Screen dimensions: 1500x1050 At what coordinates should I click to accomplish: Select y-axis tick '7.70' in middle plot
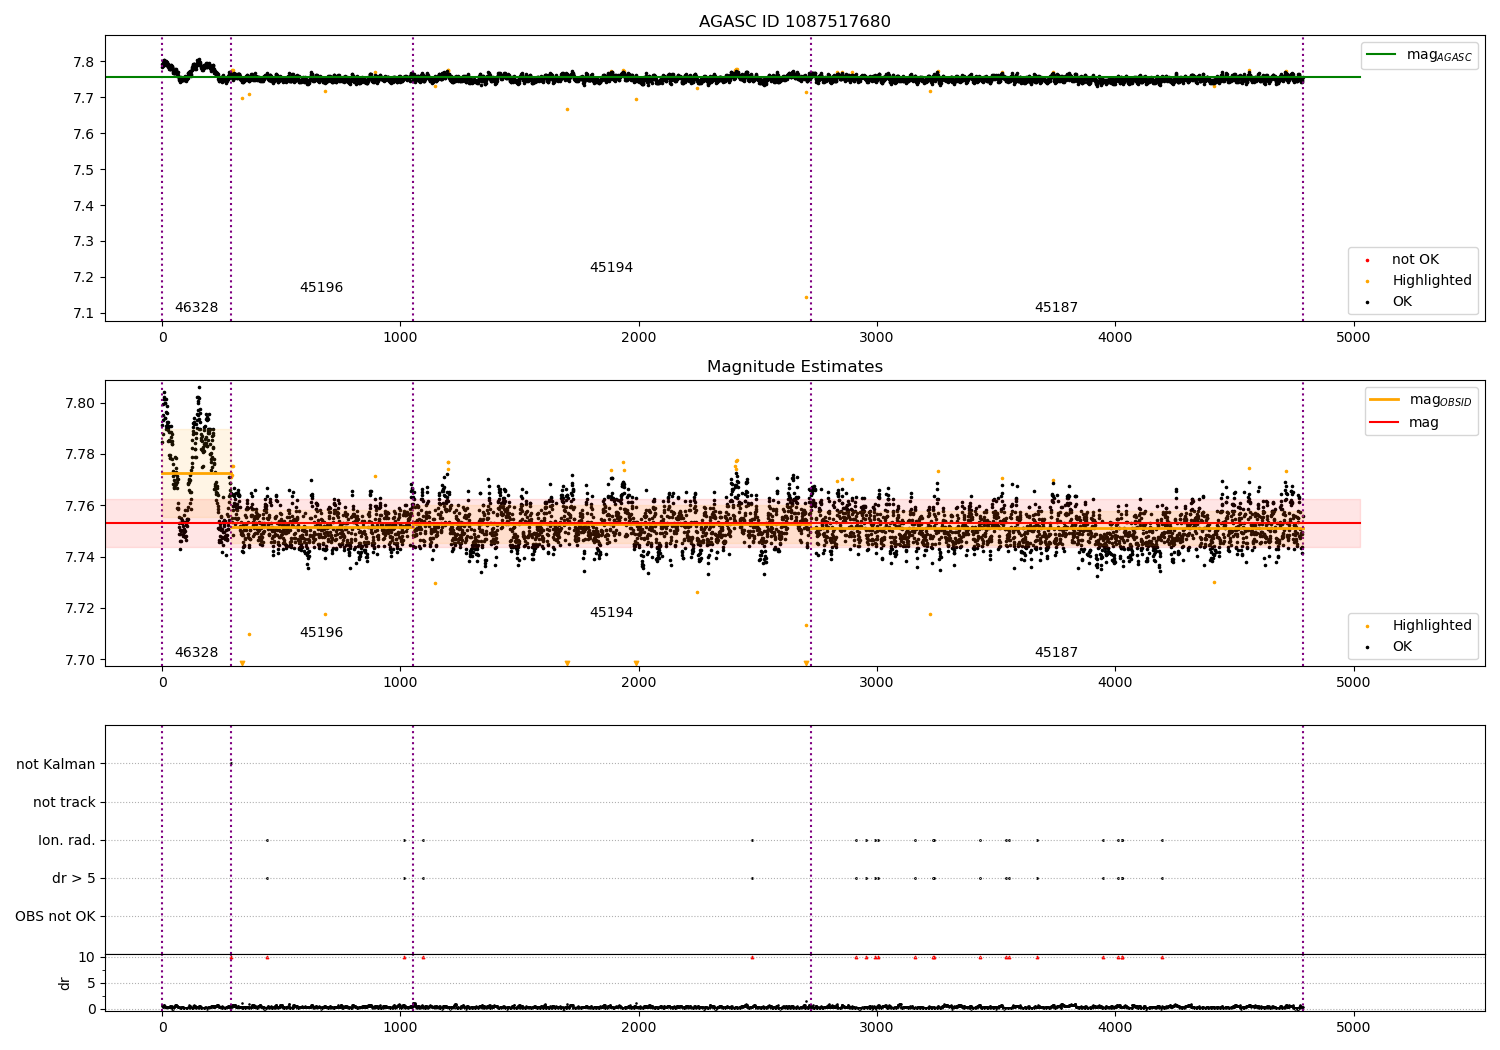[x=81, y=660]
